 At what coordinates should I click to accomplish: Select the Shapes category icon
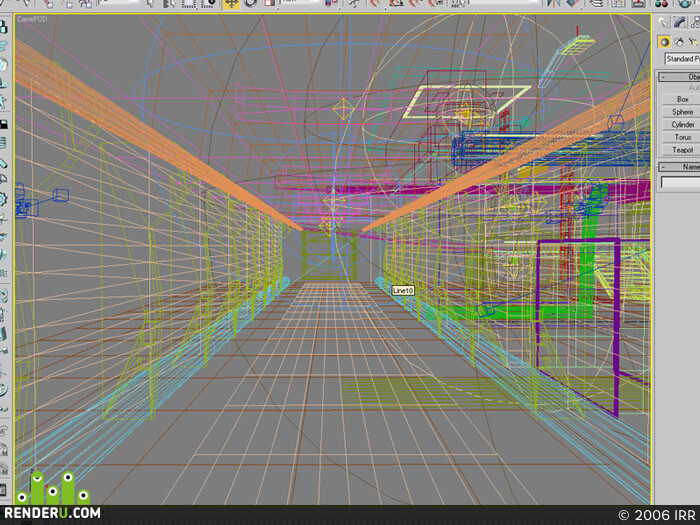[x=679, y=42]
